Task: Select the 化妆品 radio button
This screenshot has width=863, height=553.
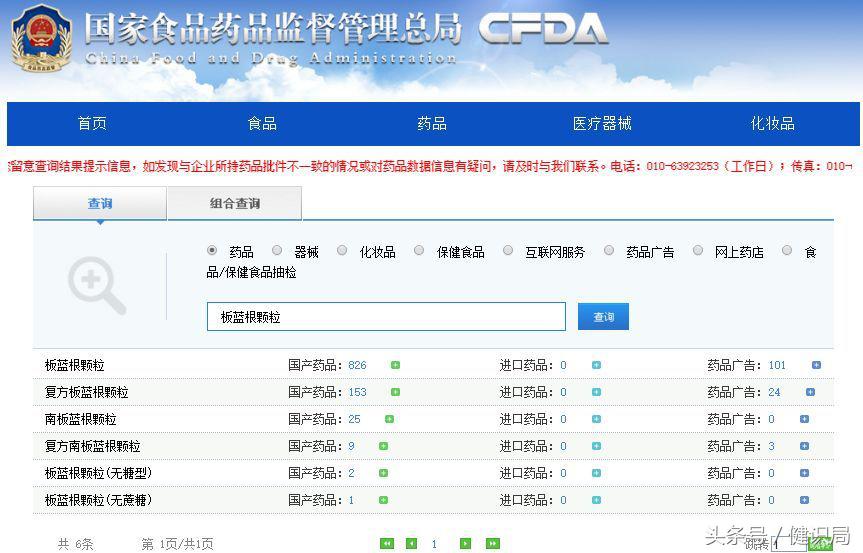Action: (x=342, y=250)
